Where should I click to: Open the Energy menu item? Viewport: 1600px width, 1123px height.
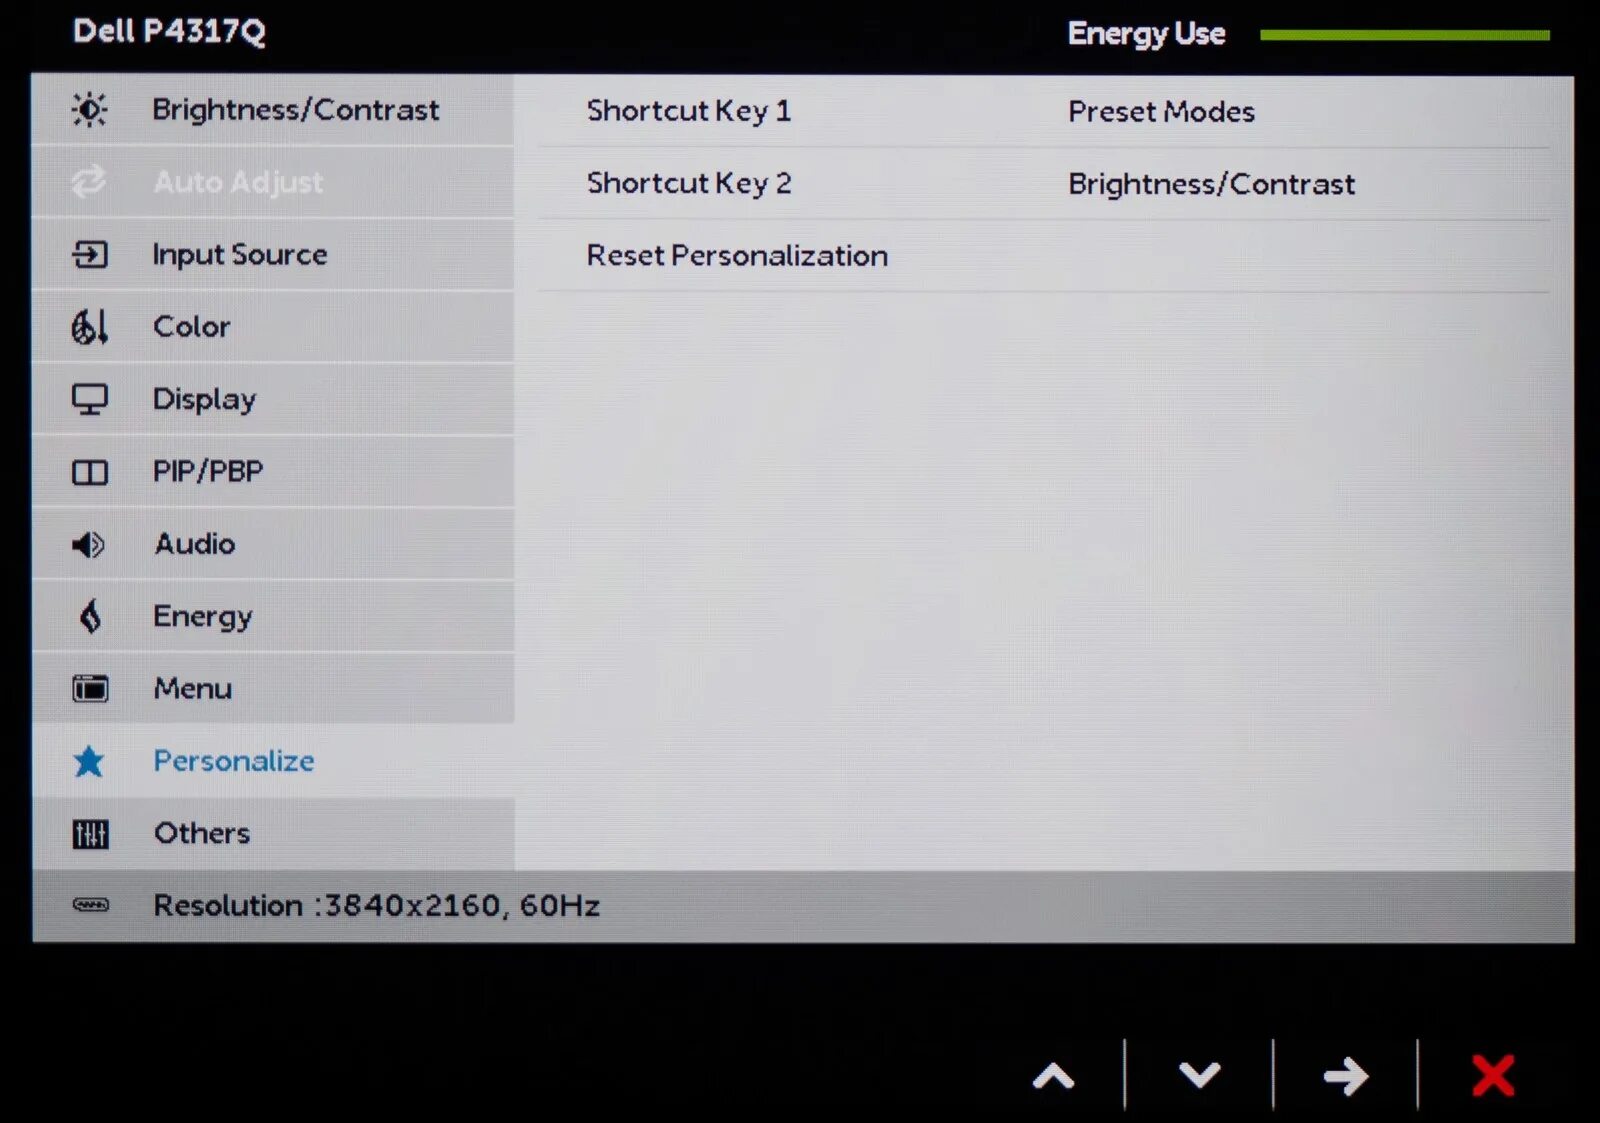pyautogui.click(x=273, y=616)
